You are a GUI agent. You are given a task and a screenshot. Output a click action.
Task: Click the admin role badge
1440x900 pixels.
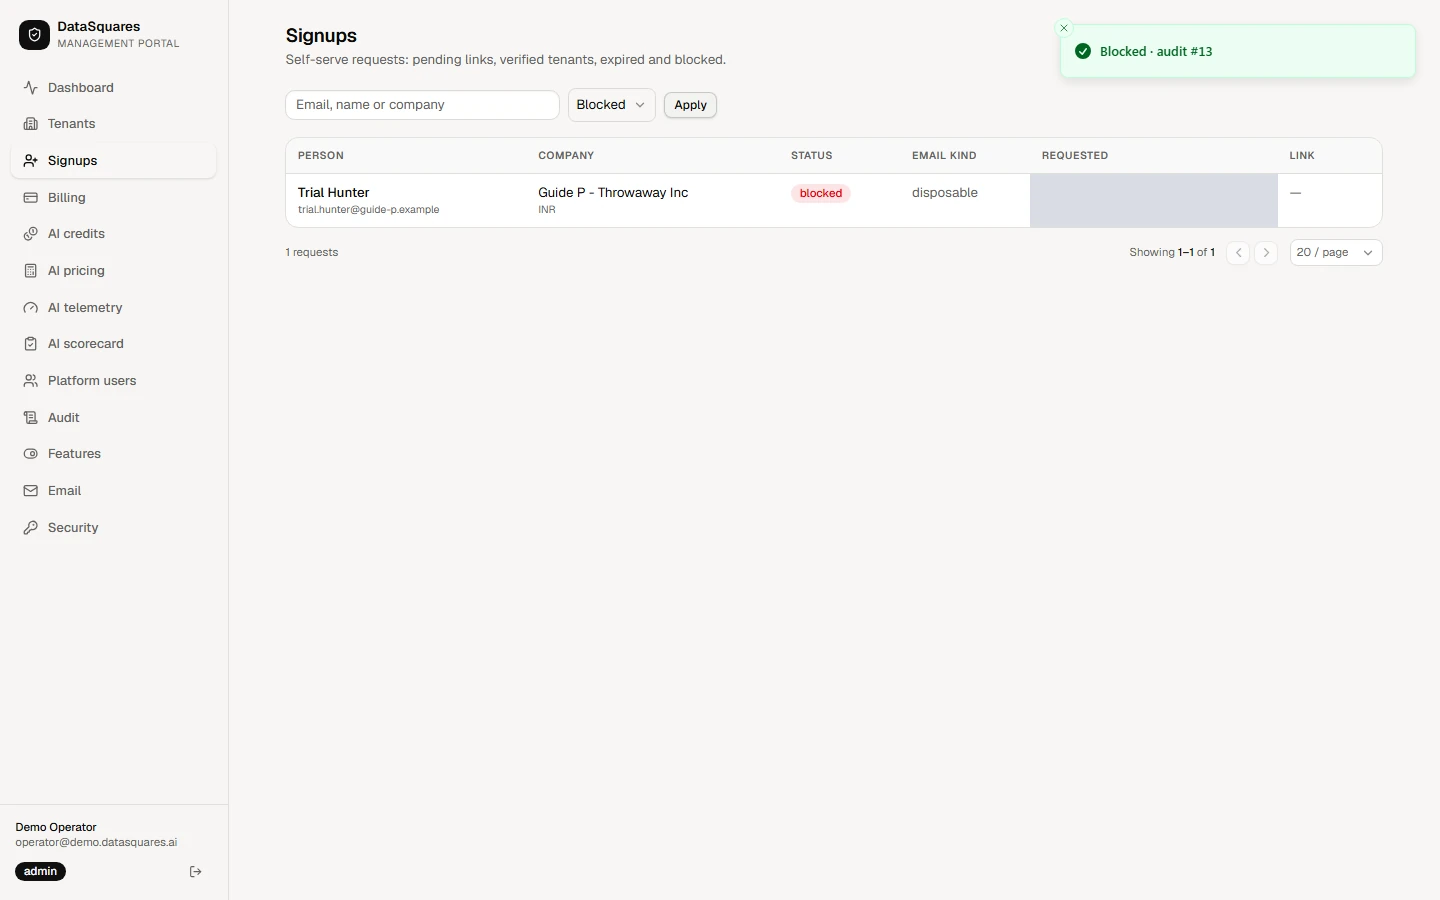coord(41,872)
